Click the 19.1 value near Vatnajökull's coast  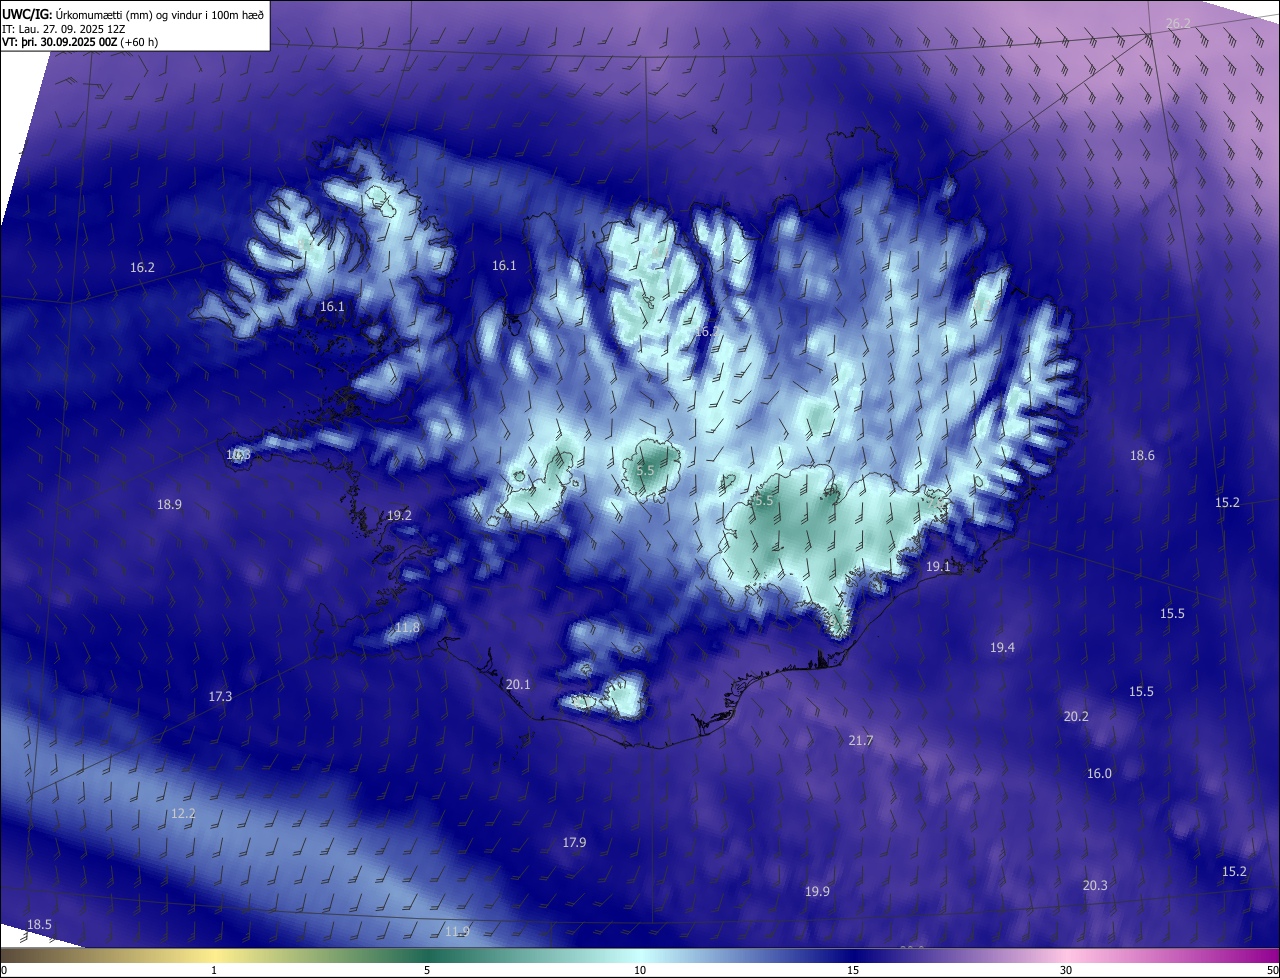click(x=938, y=567)
